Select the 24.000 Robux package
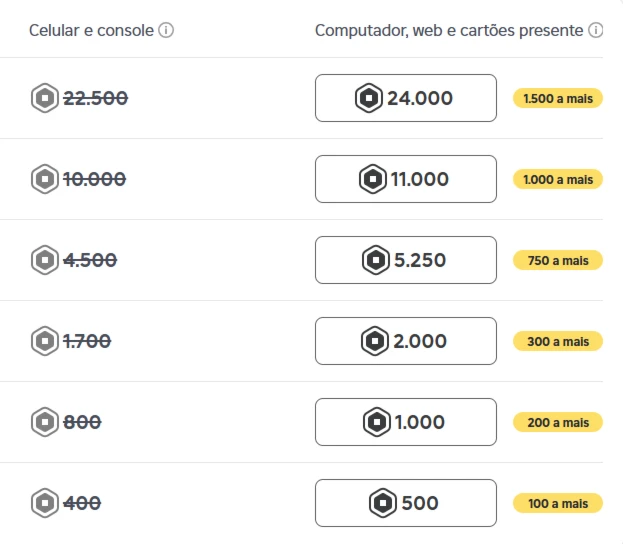 coord(406,98)
